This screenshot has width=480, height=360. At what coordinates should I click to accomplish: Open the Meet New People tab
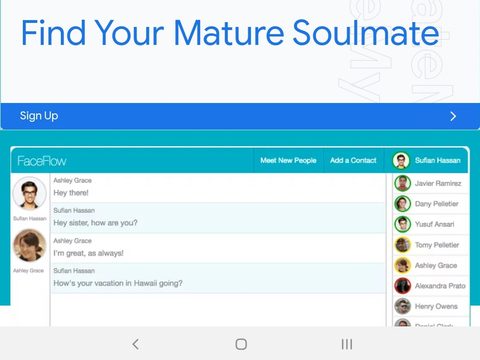288,160
